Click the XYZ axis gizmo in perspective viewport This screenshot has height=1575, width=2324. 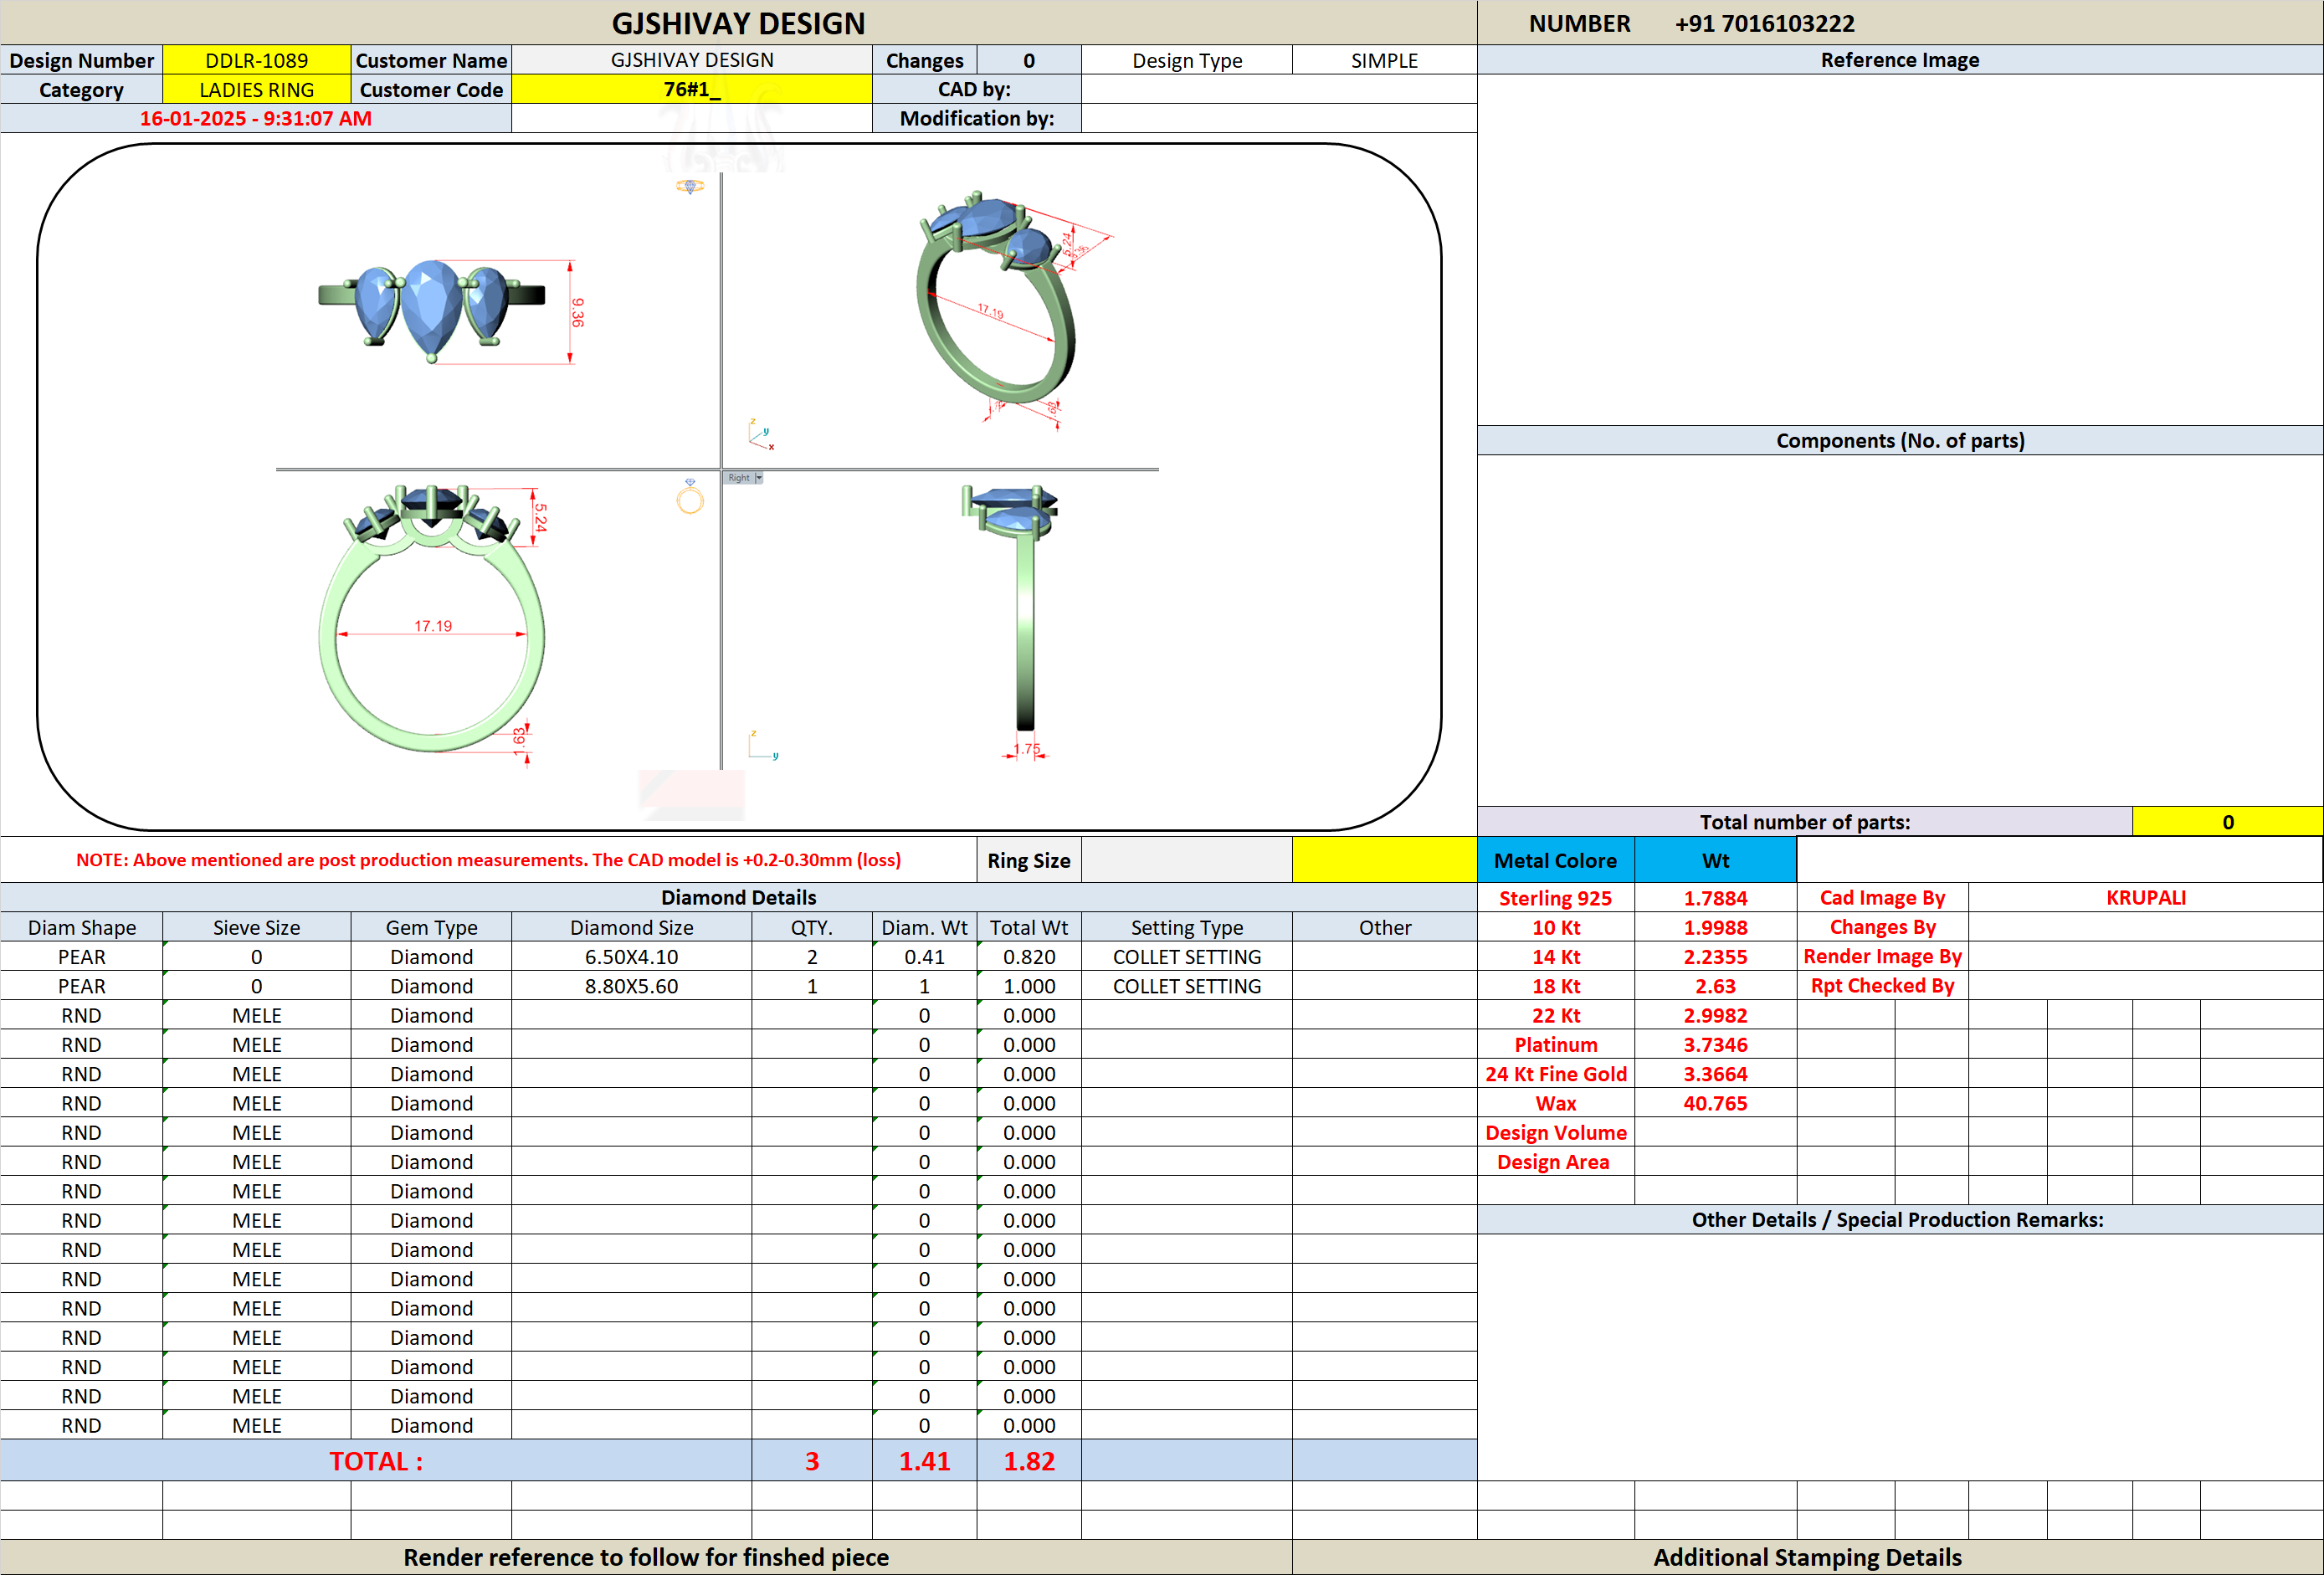761,435
